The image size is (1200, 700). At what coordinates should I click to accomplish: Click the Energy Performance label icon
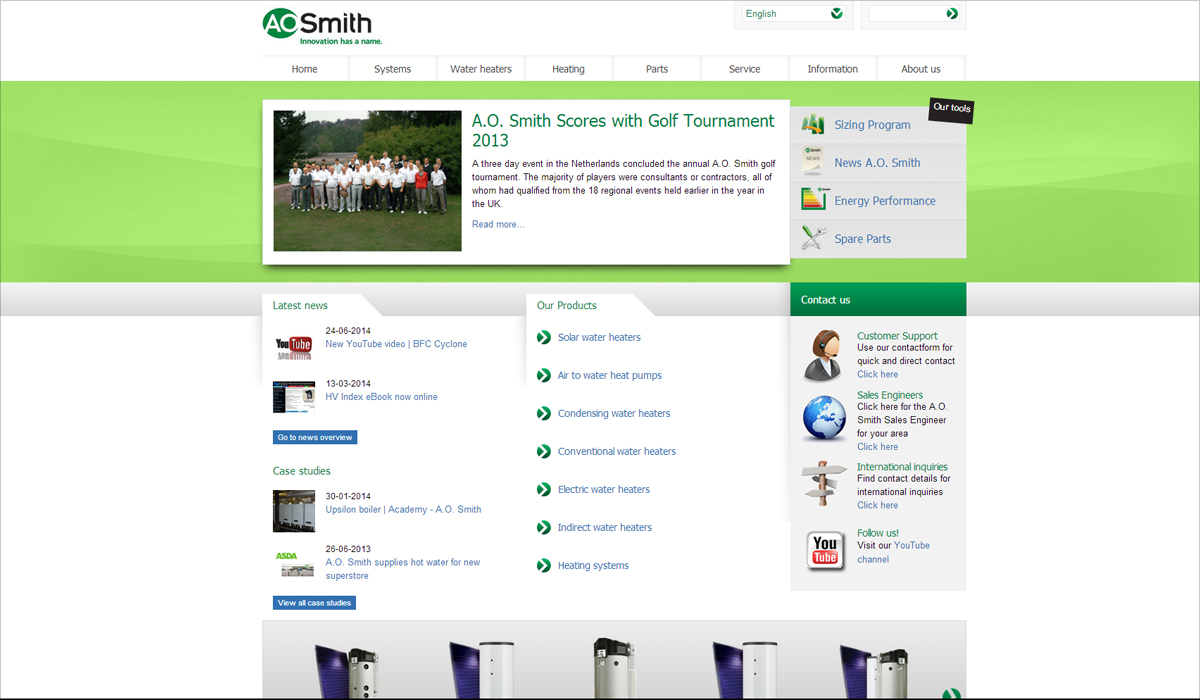(x=813, y=199)
